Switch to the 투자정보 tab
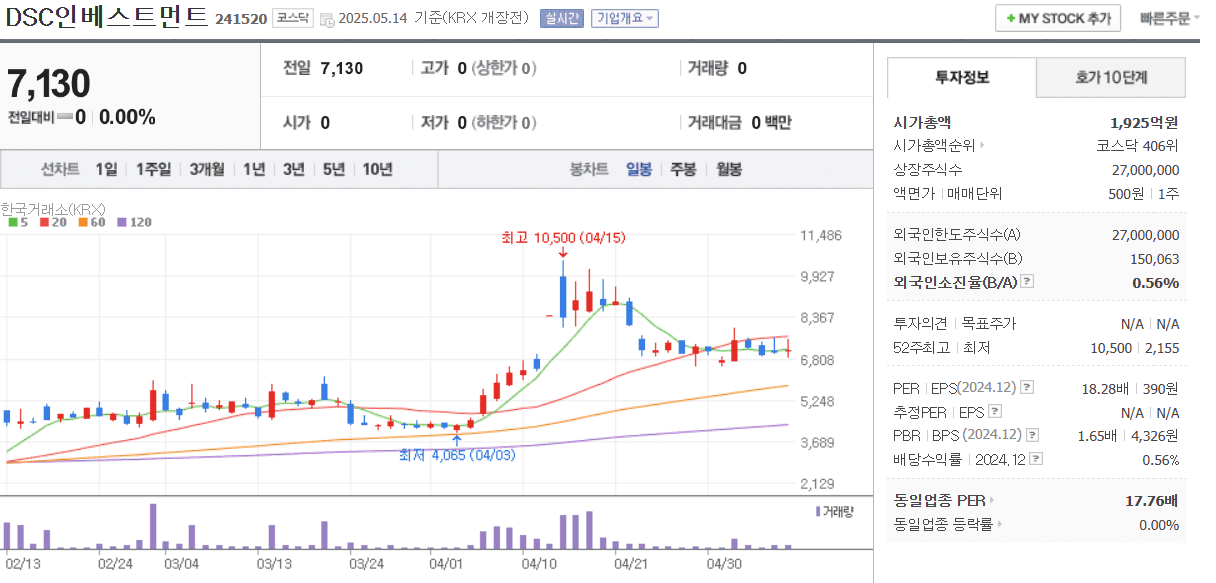Viewport: 1216px width, 583px height. click(962, 77)
